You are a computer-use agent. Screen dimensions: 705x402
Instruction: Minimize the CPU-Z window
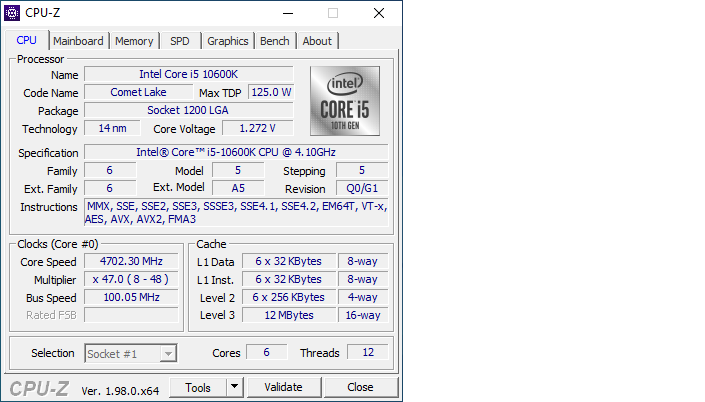click(288, 13)
